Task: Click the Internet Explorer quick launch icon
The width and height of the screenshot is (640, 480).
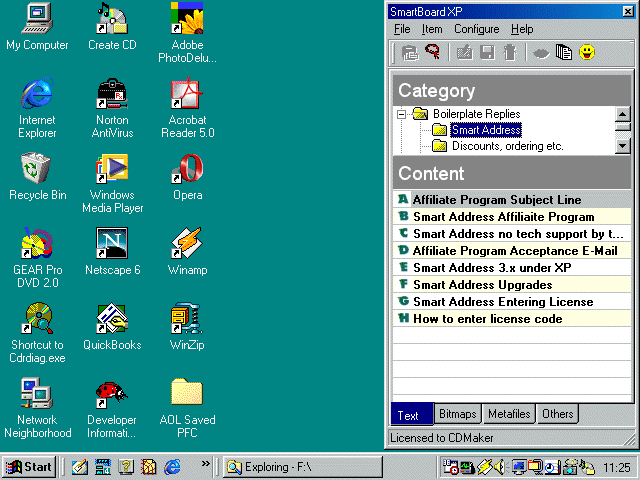Action: coord(172,467)
